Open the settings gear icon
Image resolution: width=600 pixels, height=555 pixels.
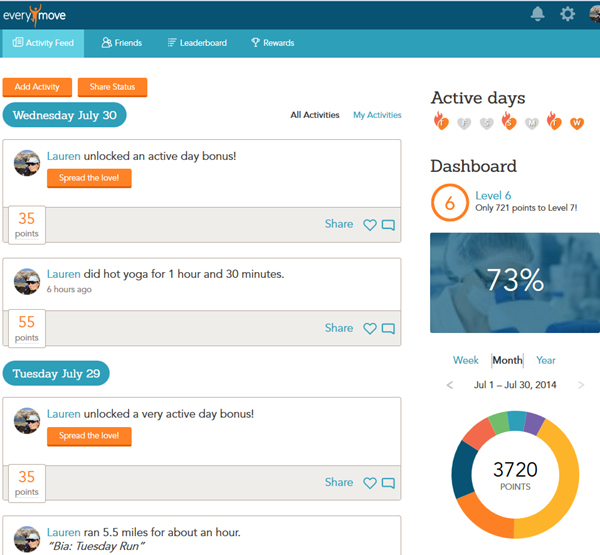pos(567,14)
